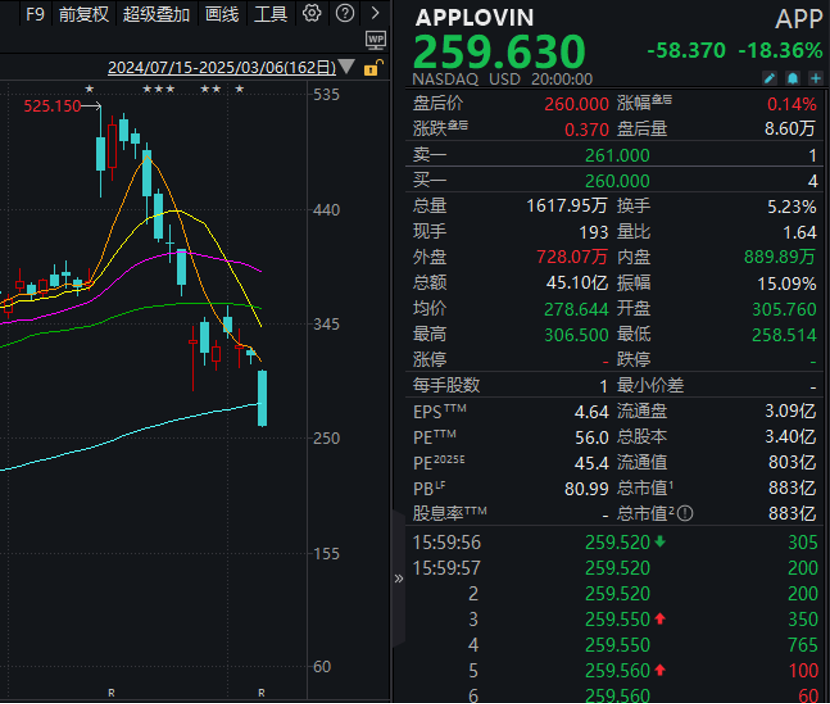
Task: Click the three-star event marker
Action: (x=159, y=89)
